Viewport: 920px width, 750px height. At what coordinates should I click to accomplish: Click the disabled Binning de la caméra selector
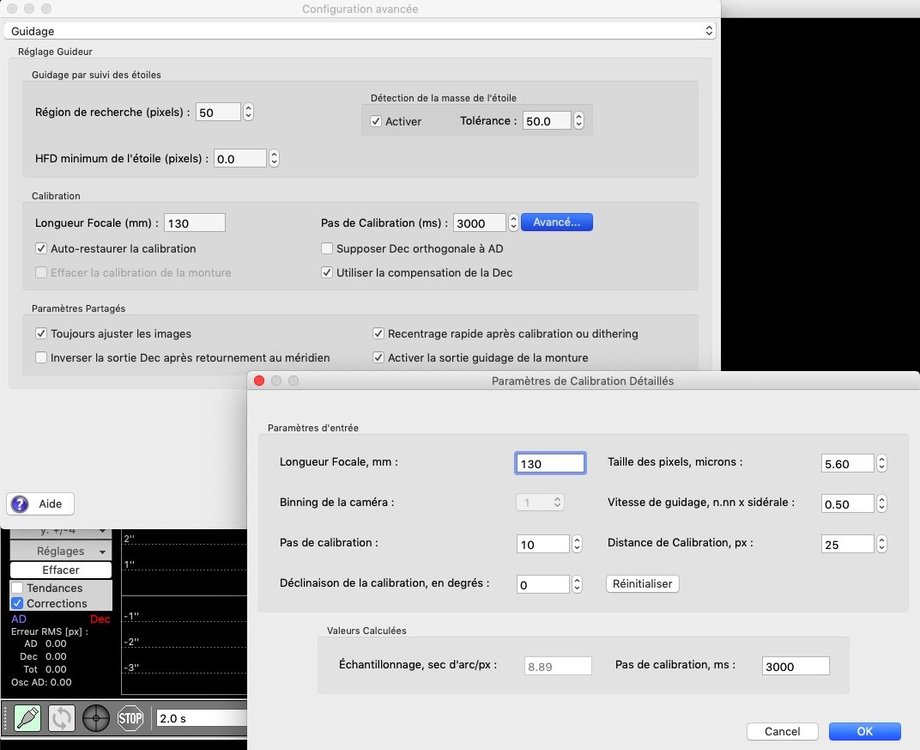pos(540,502)
